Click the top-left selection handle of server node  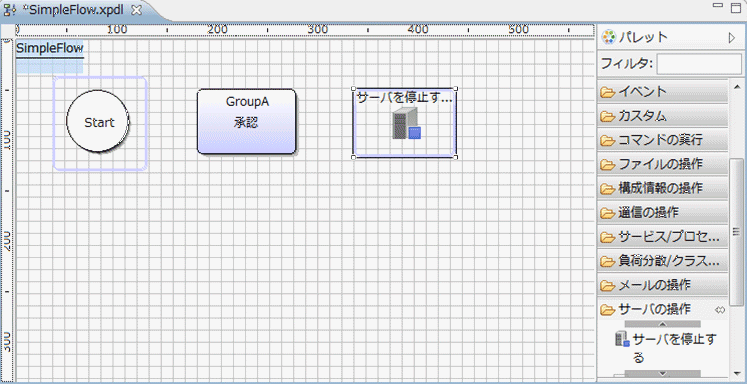point(353,89)
